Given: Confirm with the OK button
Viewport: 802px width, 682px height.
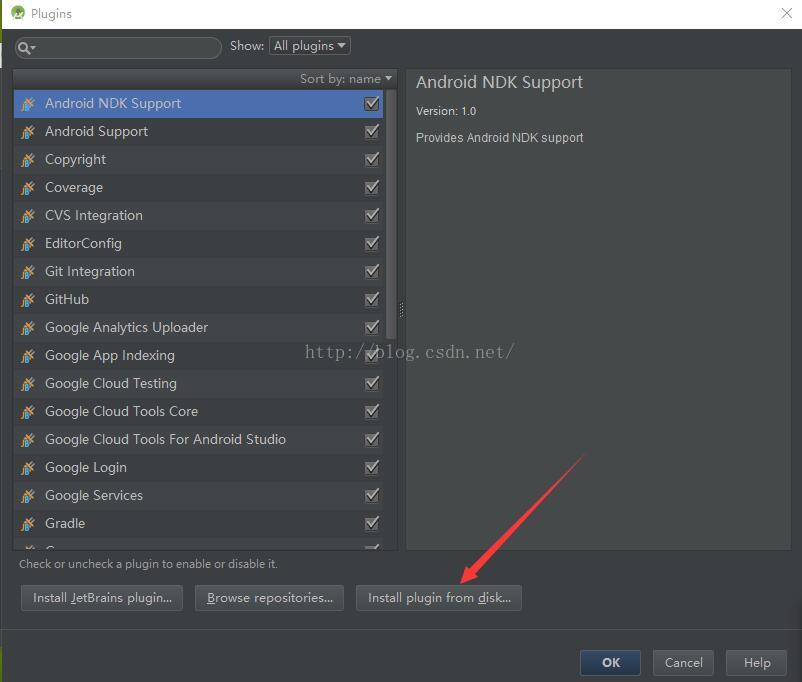Looking at the screenshot, I should click(x=610, y=663).
